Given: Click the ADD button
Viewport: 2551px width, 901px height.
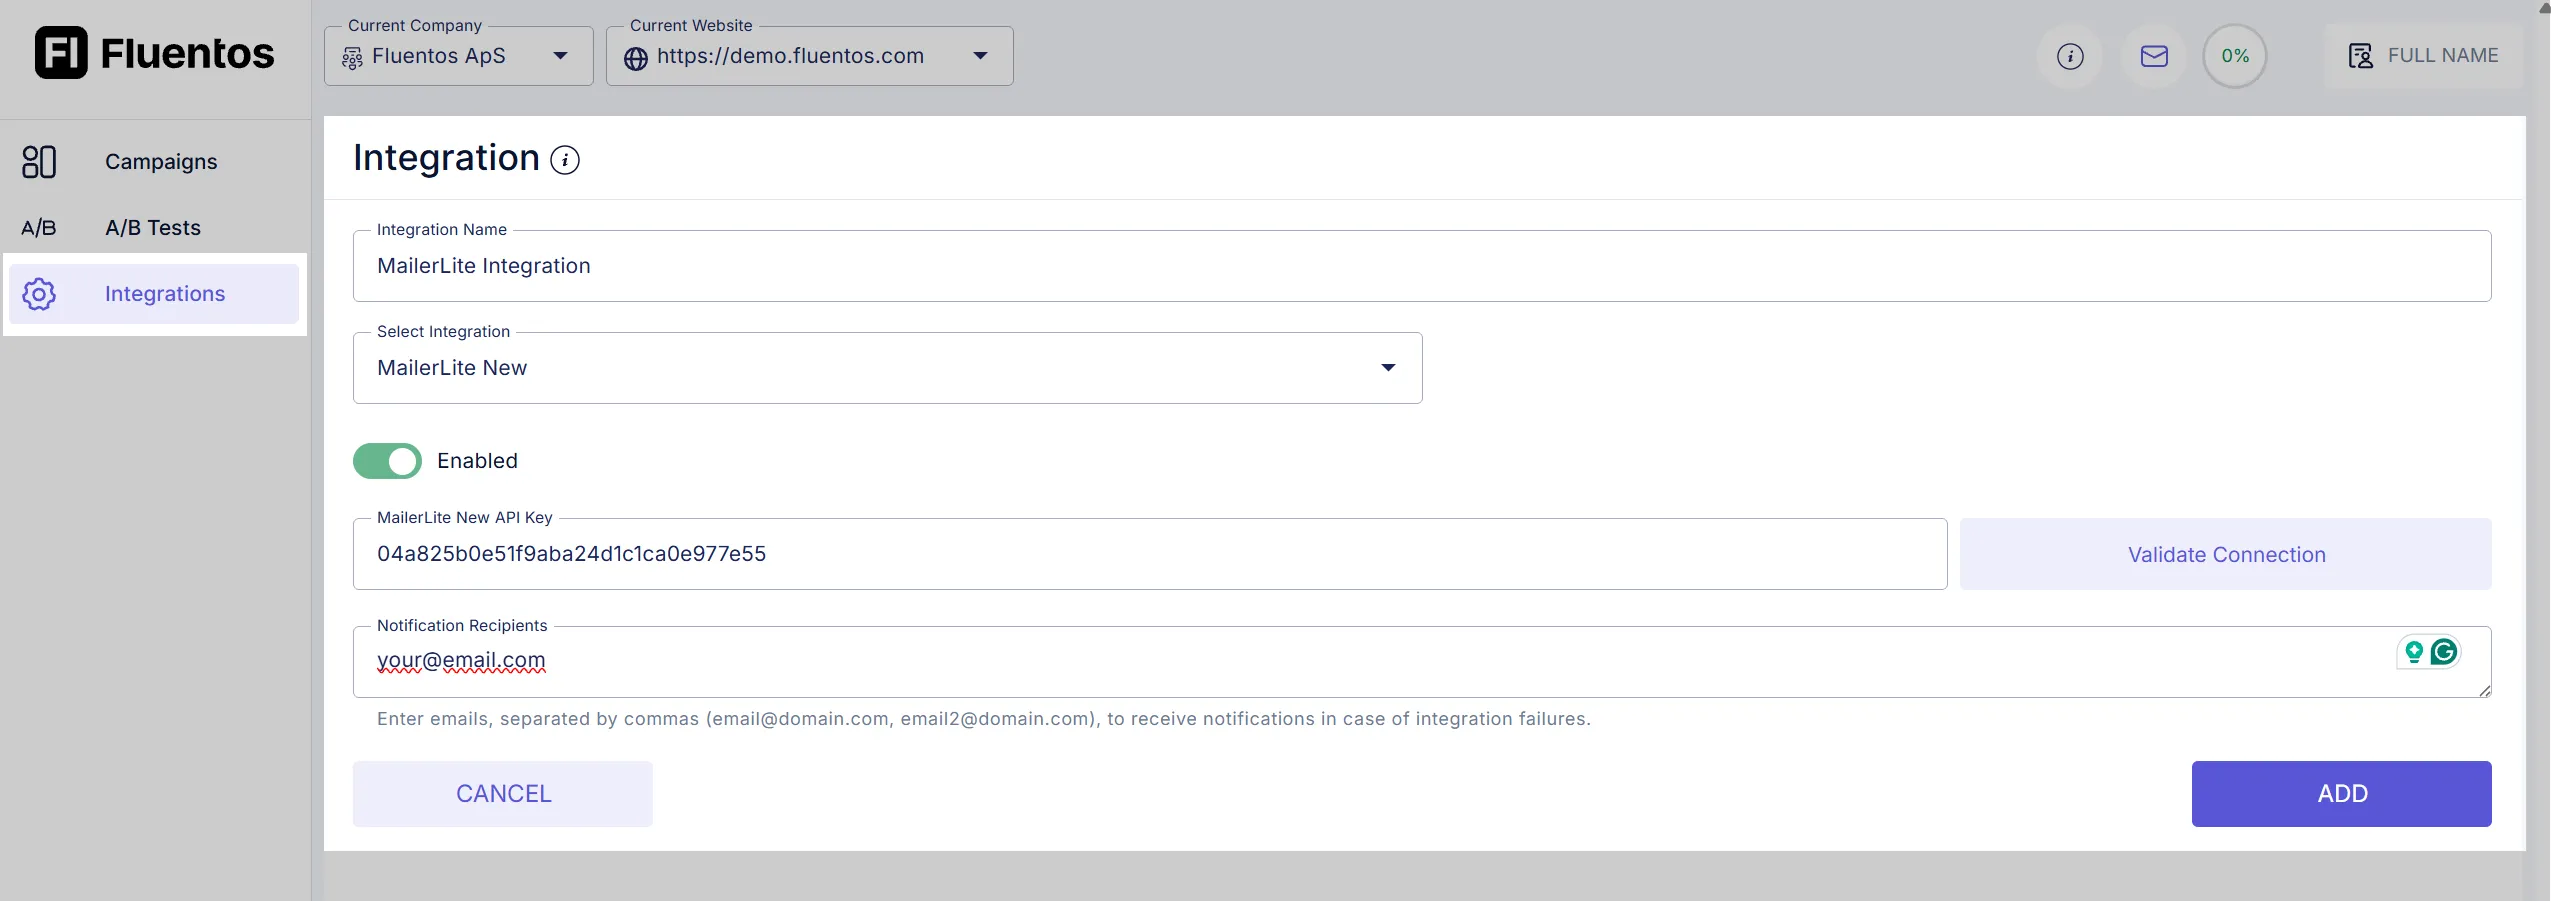Looking at the screenshot, I should coord(2341,794).
